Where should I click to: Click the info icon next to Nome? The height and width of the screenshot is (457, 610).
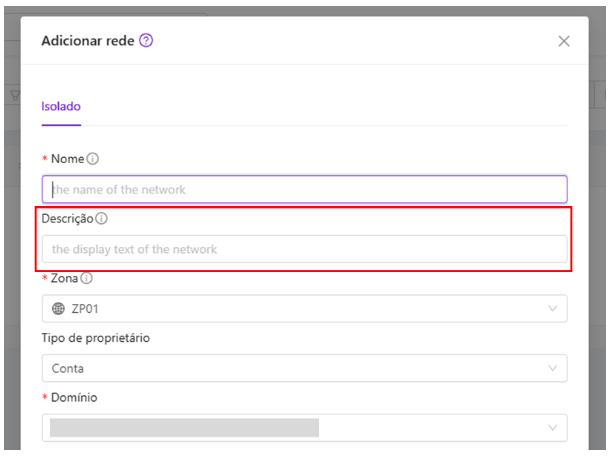(93, 159)
